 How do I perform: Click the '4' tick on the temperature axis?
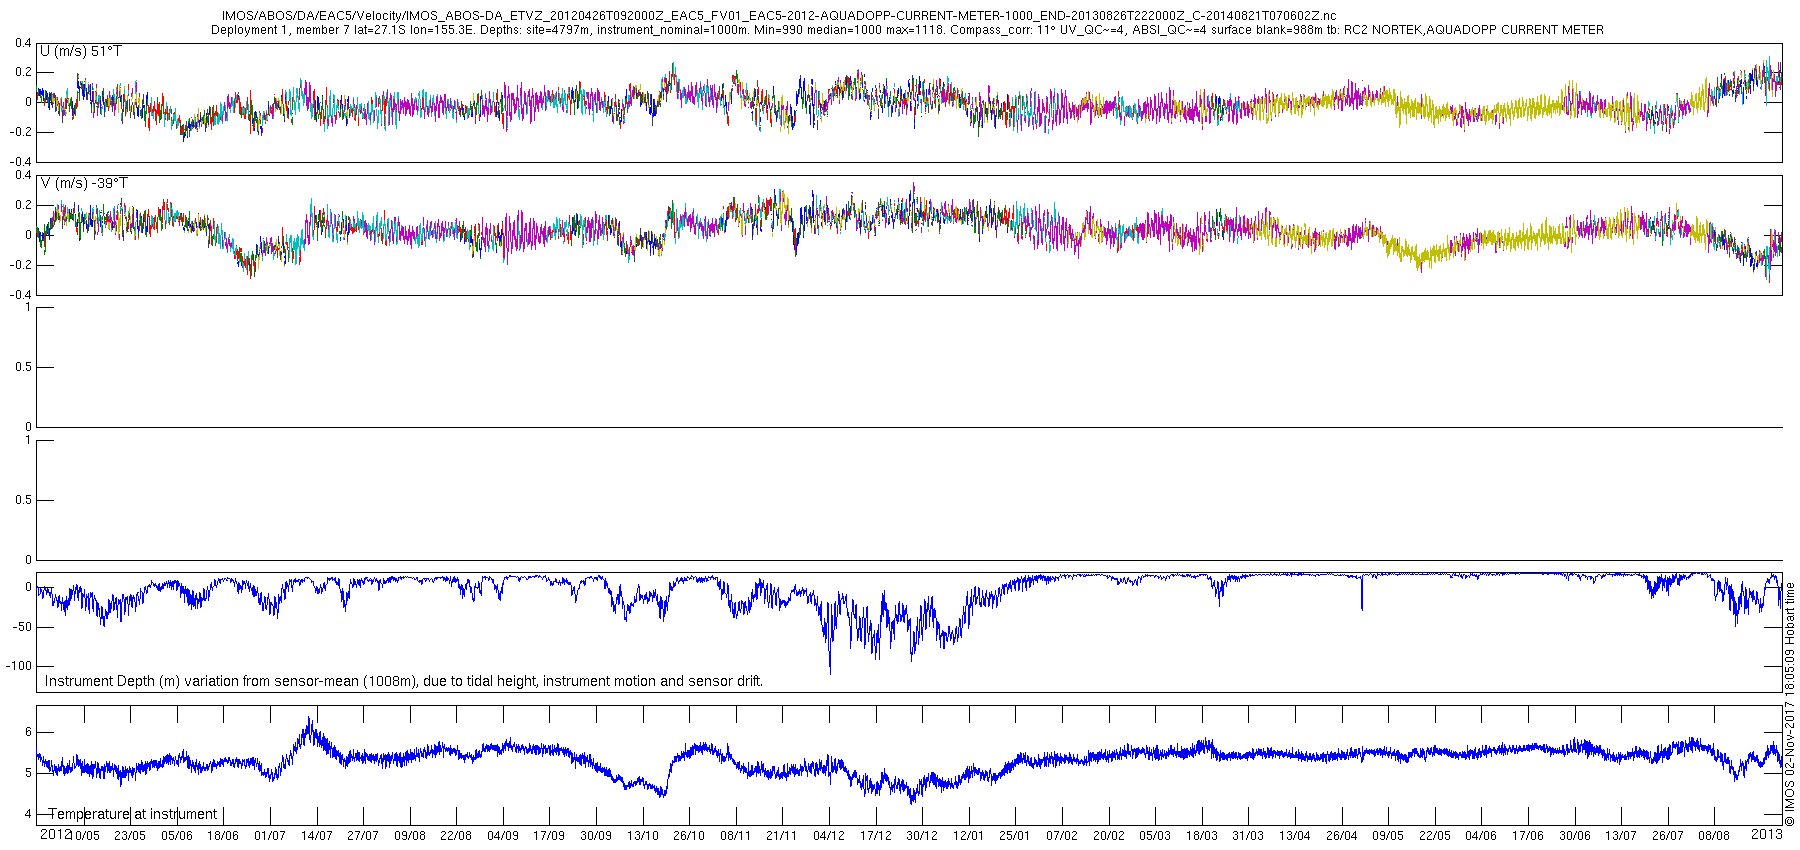29,815
